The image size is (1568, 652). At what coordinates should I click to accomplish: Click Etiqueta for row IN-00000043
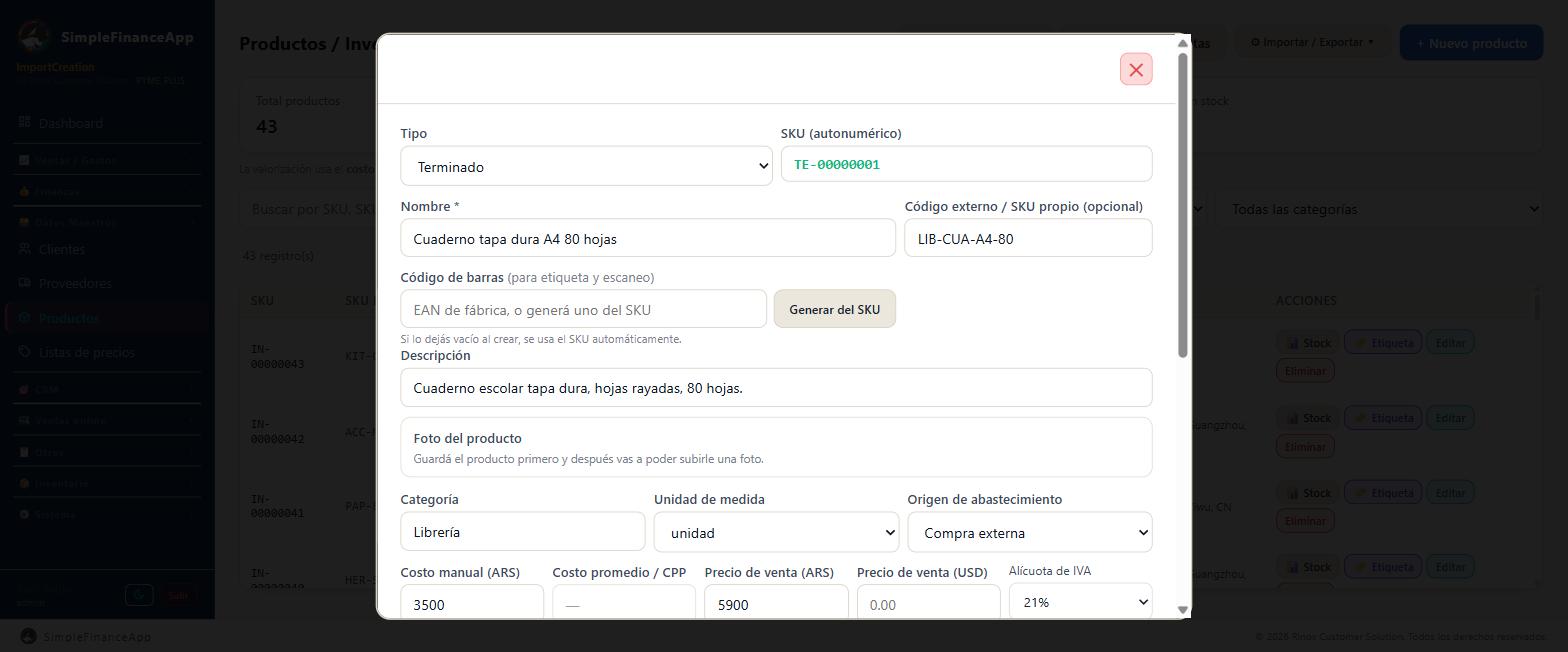coord(1383,343)
